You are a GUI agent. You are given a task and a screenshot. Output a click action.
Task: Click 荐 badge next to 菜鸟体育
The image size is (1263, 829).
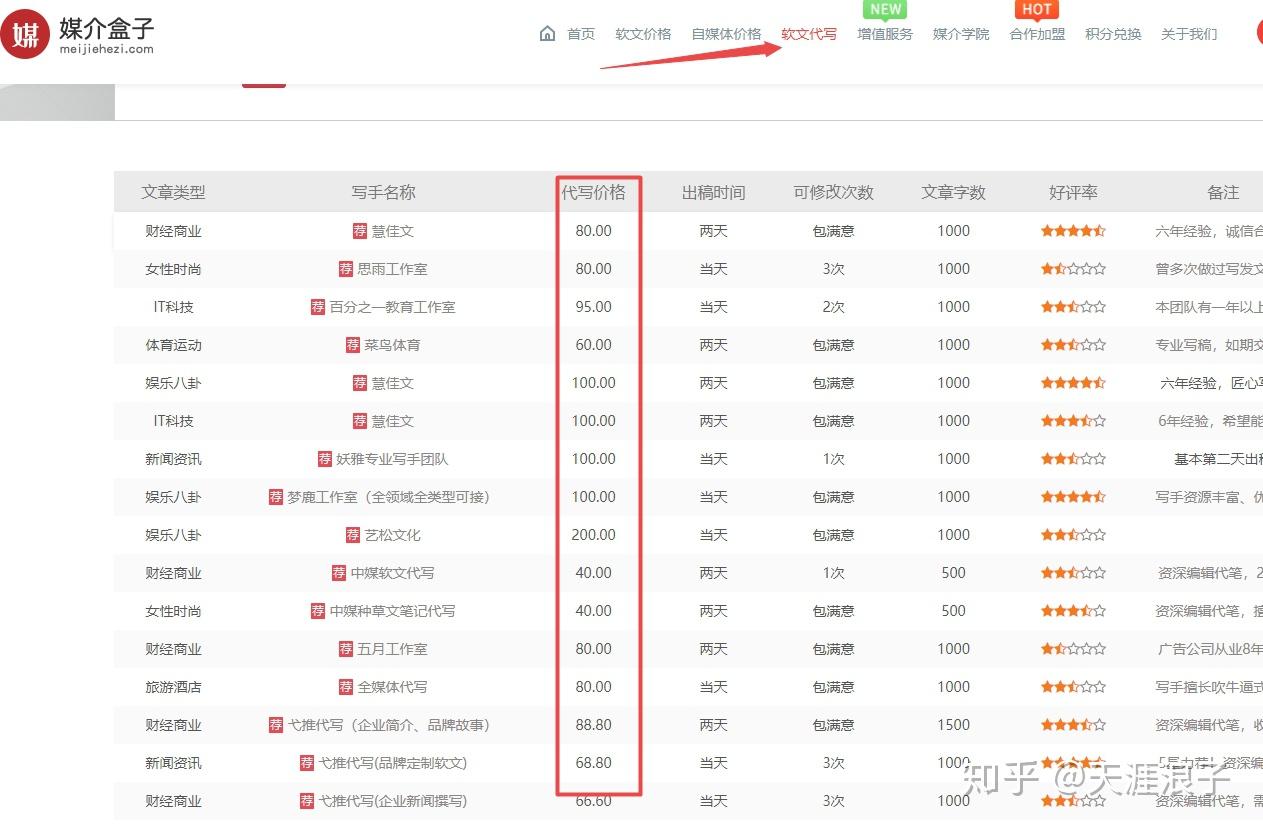pyautogui.click(x=353, y=345)
